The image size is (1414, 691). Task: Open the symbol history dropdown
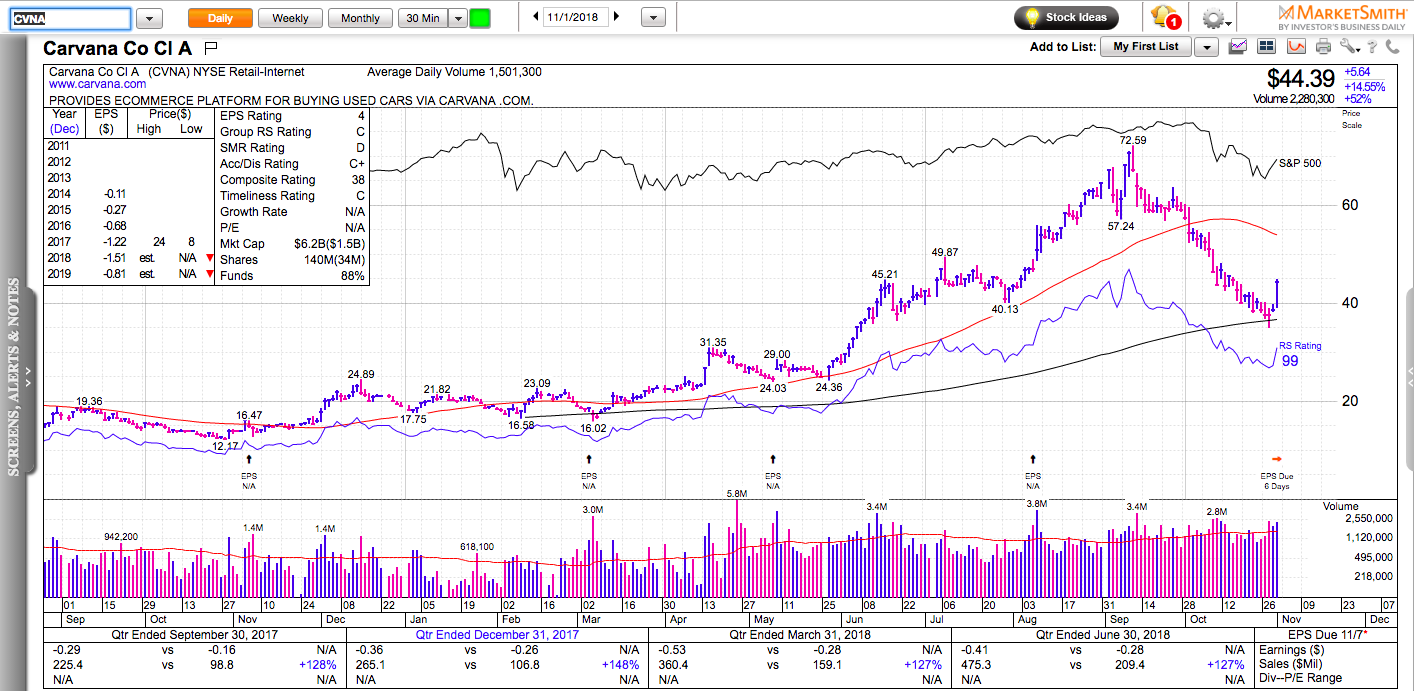(x=149, y=18)
